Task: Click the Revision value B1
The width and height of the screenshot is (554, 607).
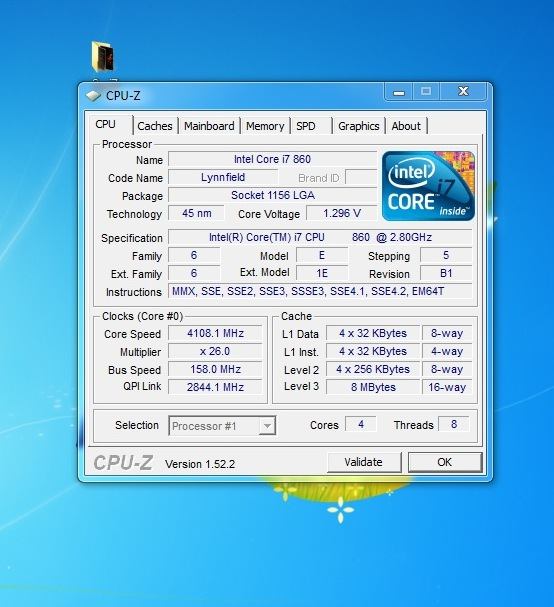Action: click(x=446, y=273)
